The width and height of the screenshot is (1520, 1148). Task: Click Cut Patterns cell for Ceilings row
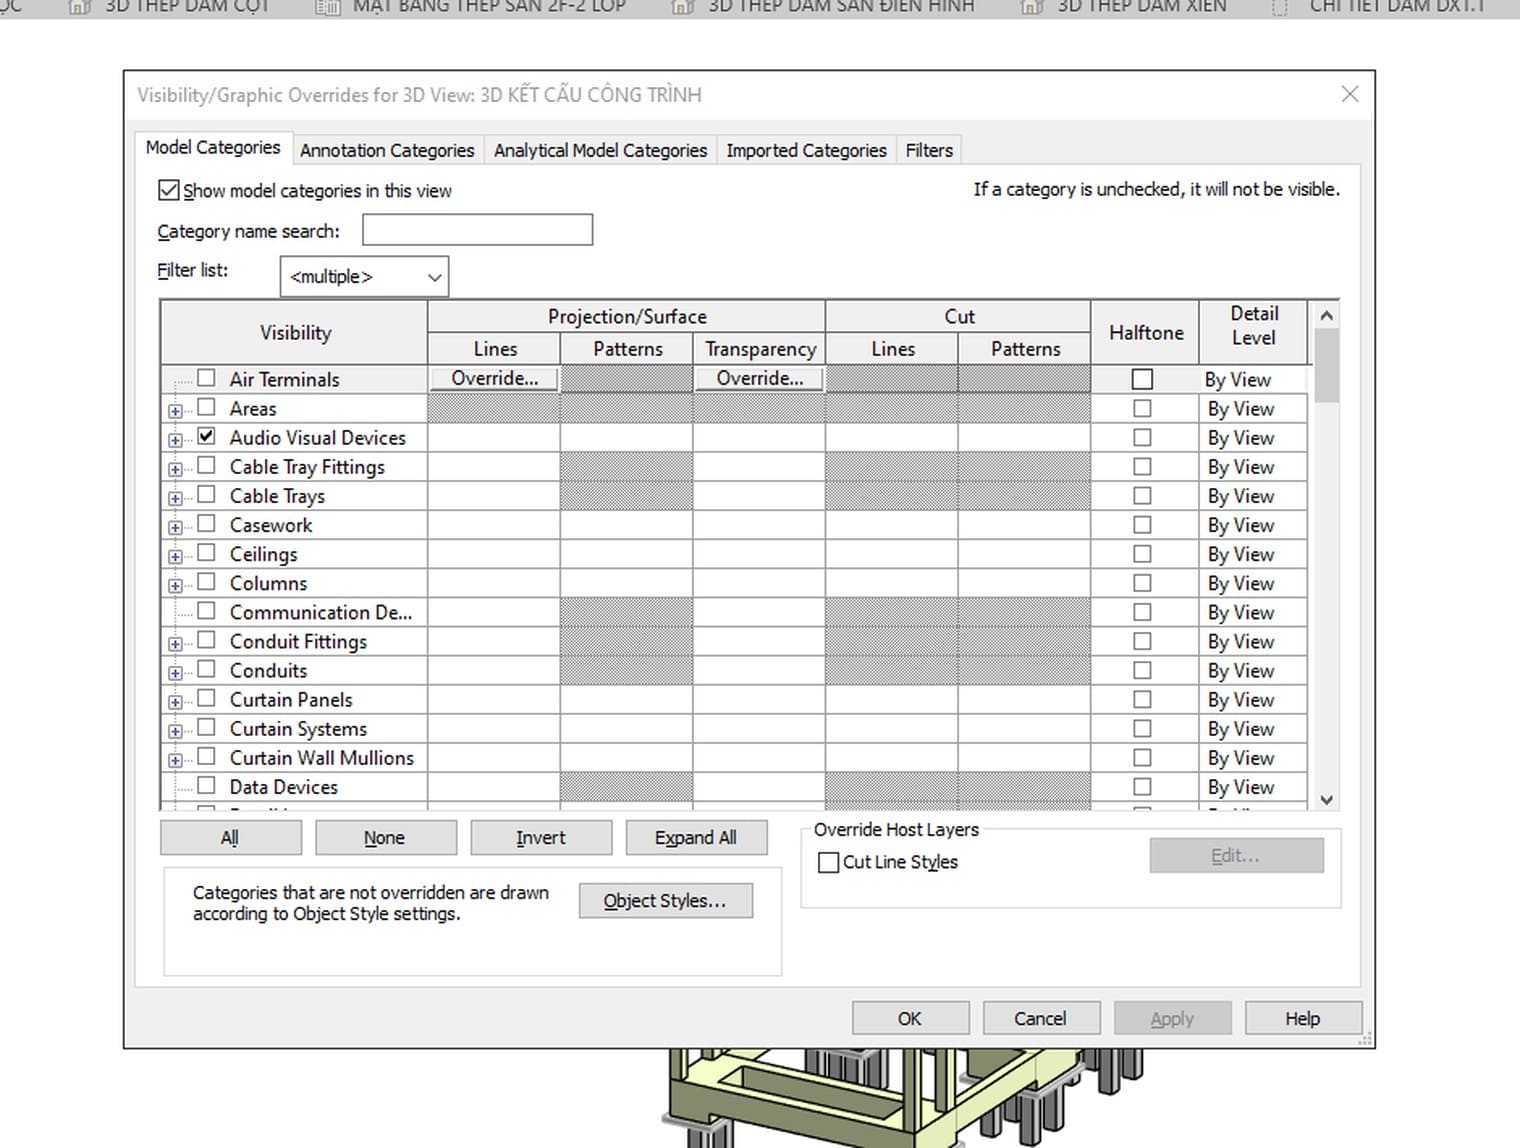1025,554
